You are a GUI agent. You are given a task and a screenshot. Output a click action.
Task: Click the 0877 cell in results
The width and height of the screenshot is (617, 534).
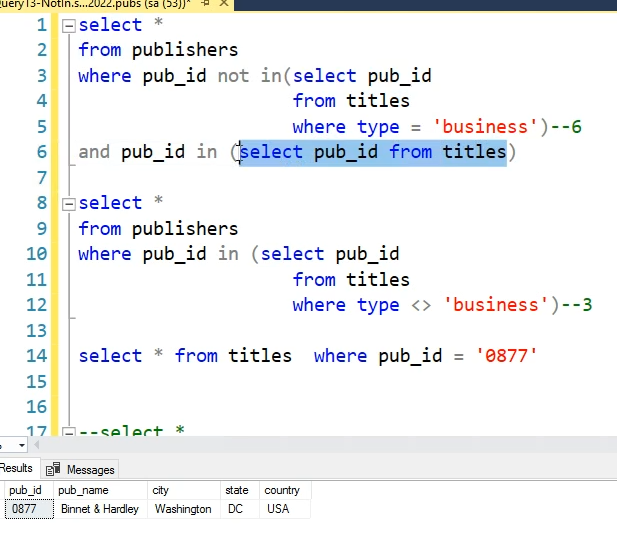tap(29, 509)
